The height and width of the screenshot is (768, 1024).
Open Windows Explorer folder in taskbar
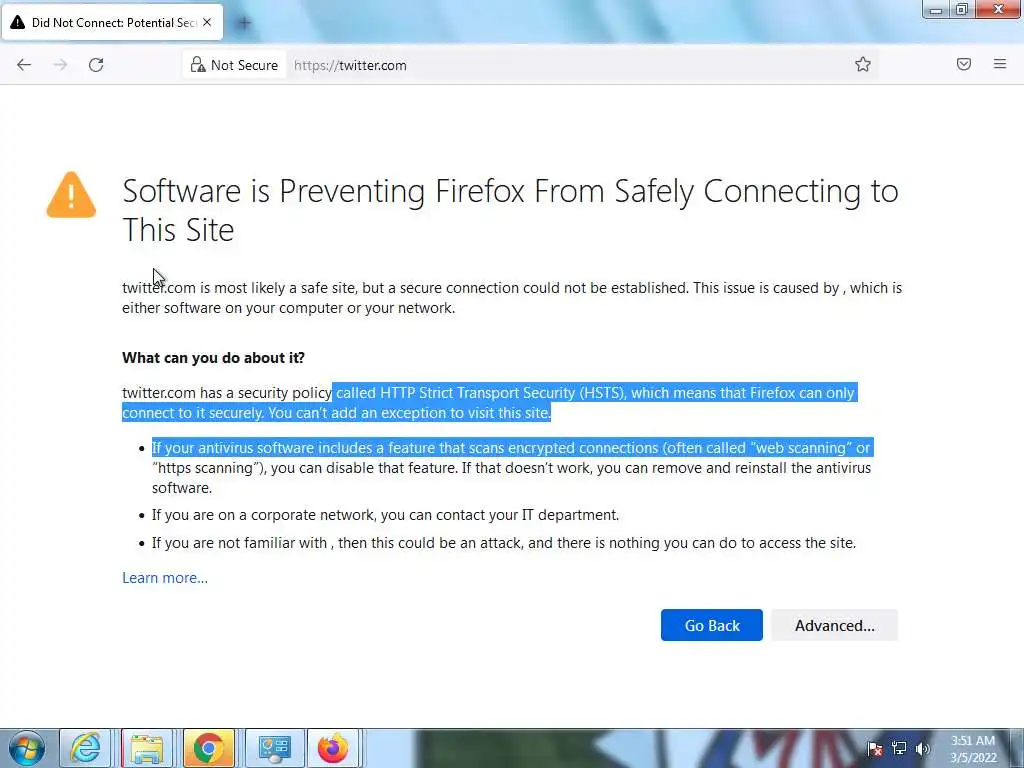[x=147, y=748]
